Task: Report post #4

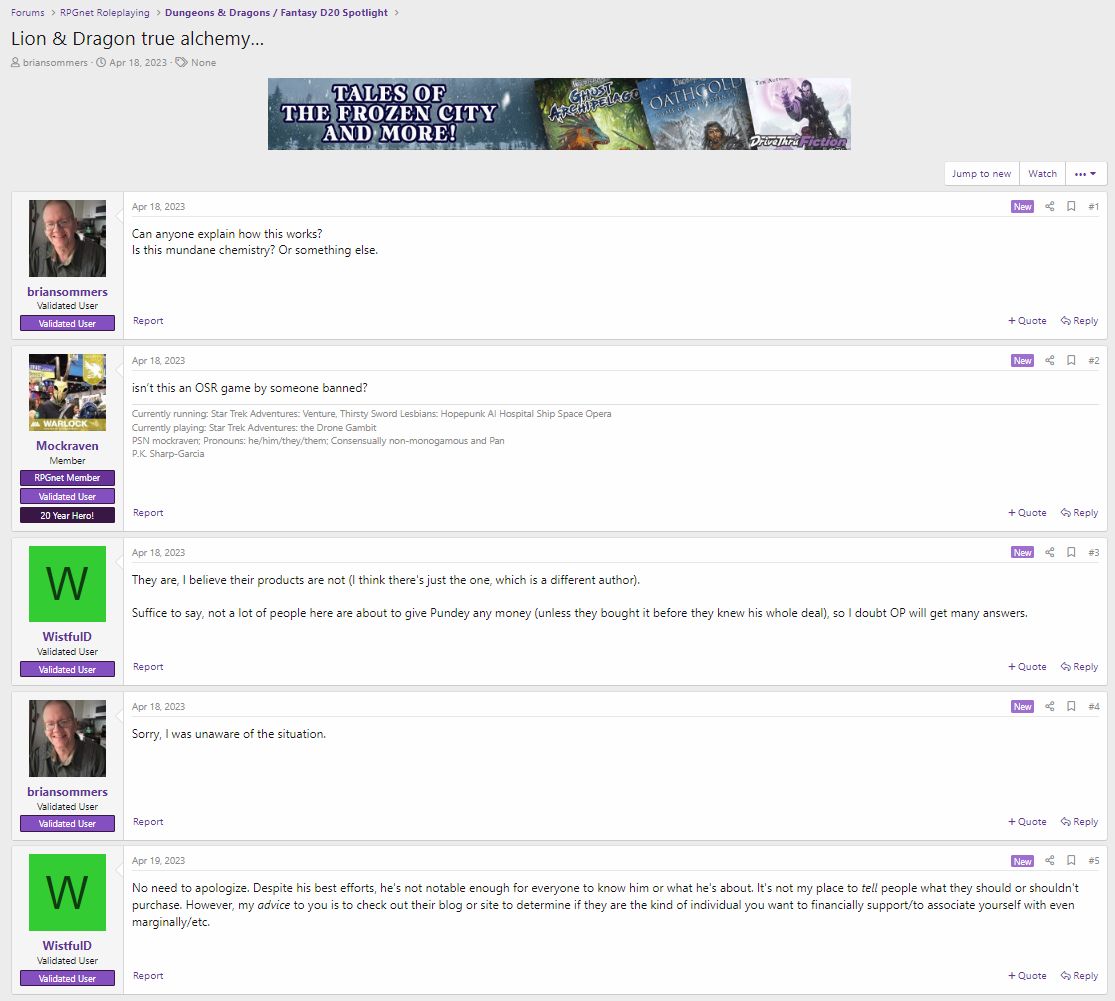Action: 148,822
